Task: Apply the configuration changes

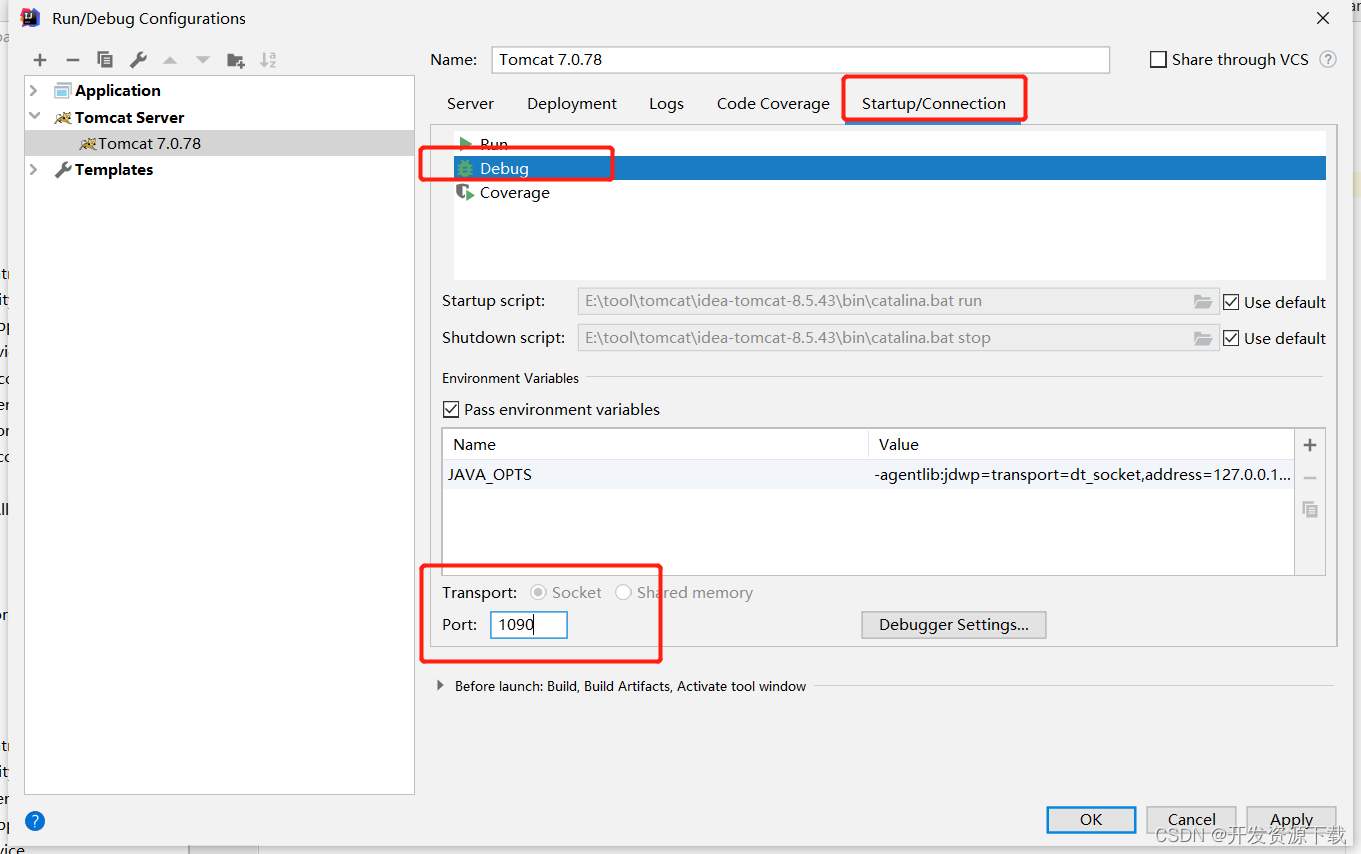Action: pos(1291,819)
